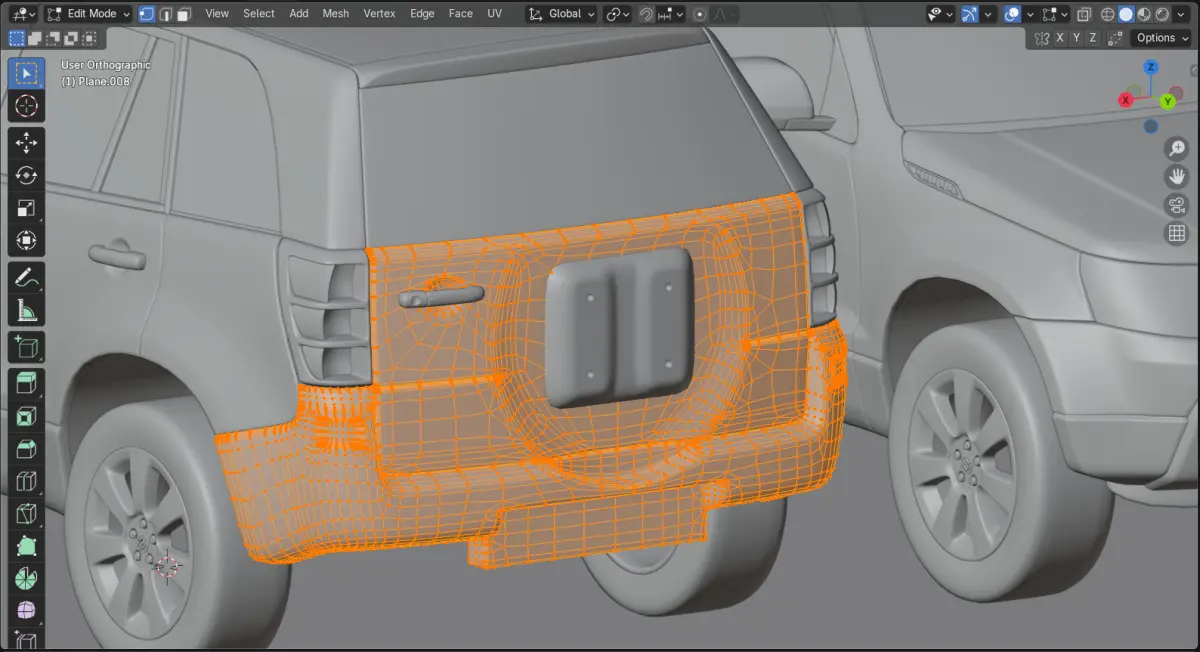Select the Knife tool

point(27,515)
